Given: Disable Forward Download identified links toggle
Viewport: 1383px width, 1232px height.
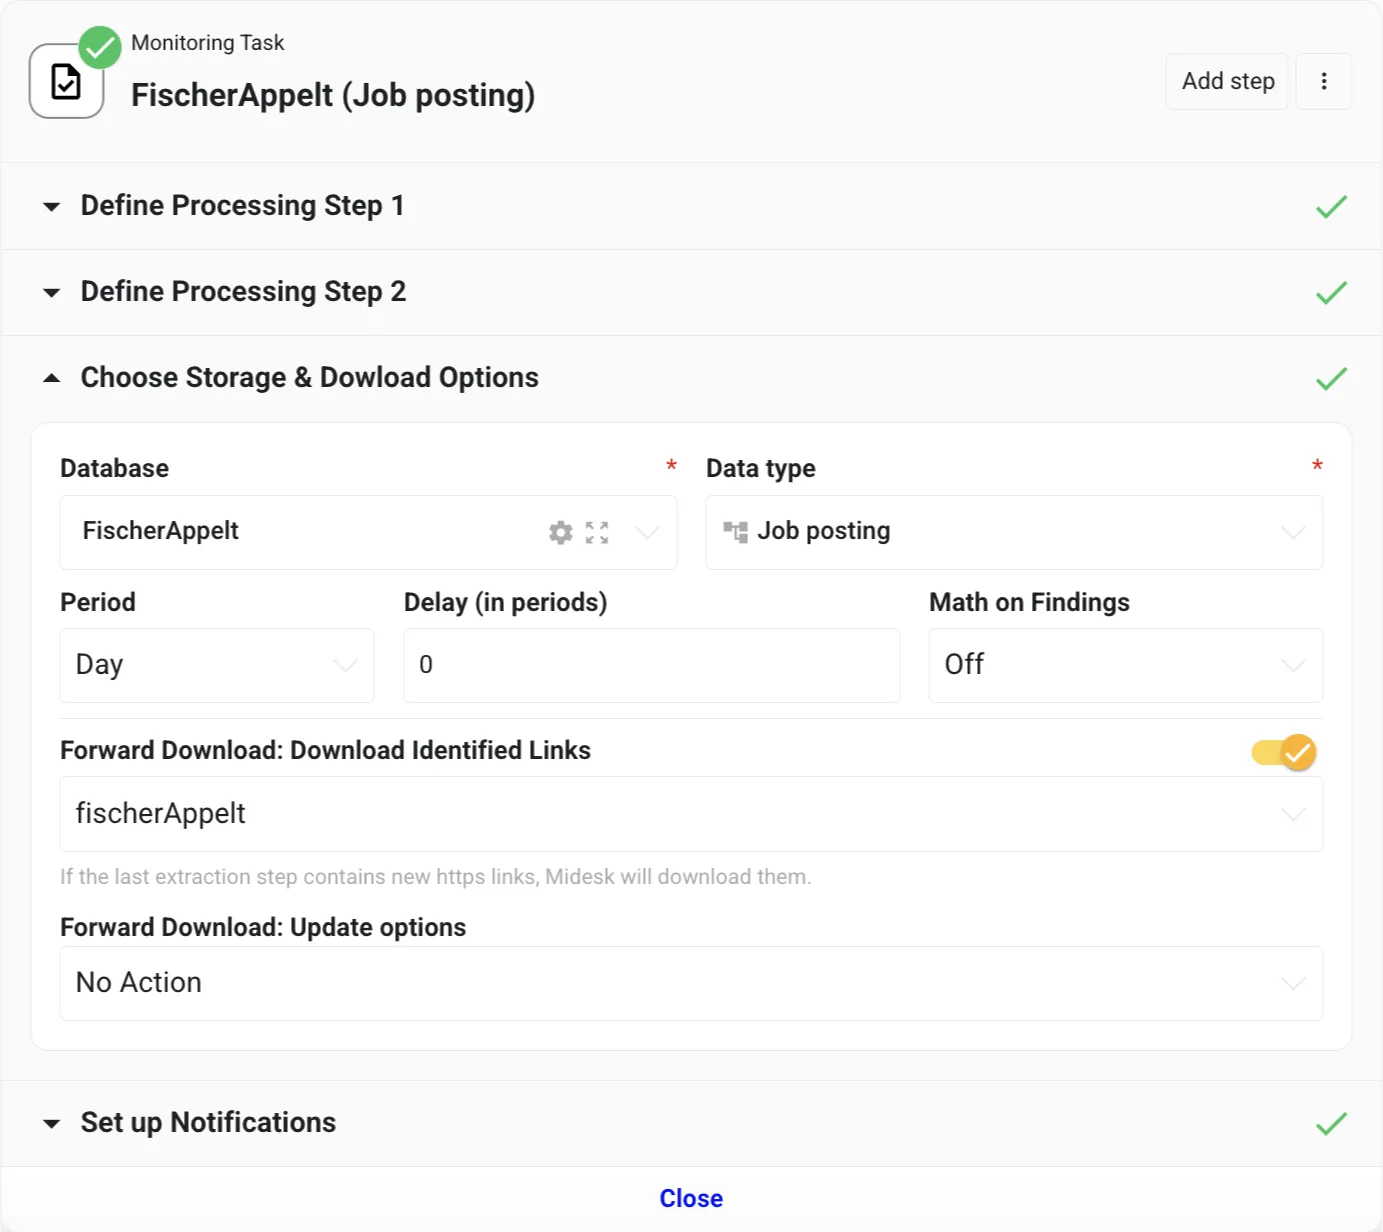Looking at the screenshot, I should (1285, 752).
